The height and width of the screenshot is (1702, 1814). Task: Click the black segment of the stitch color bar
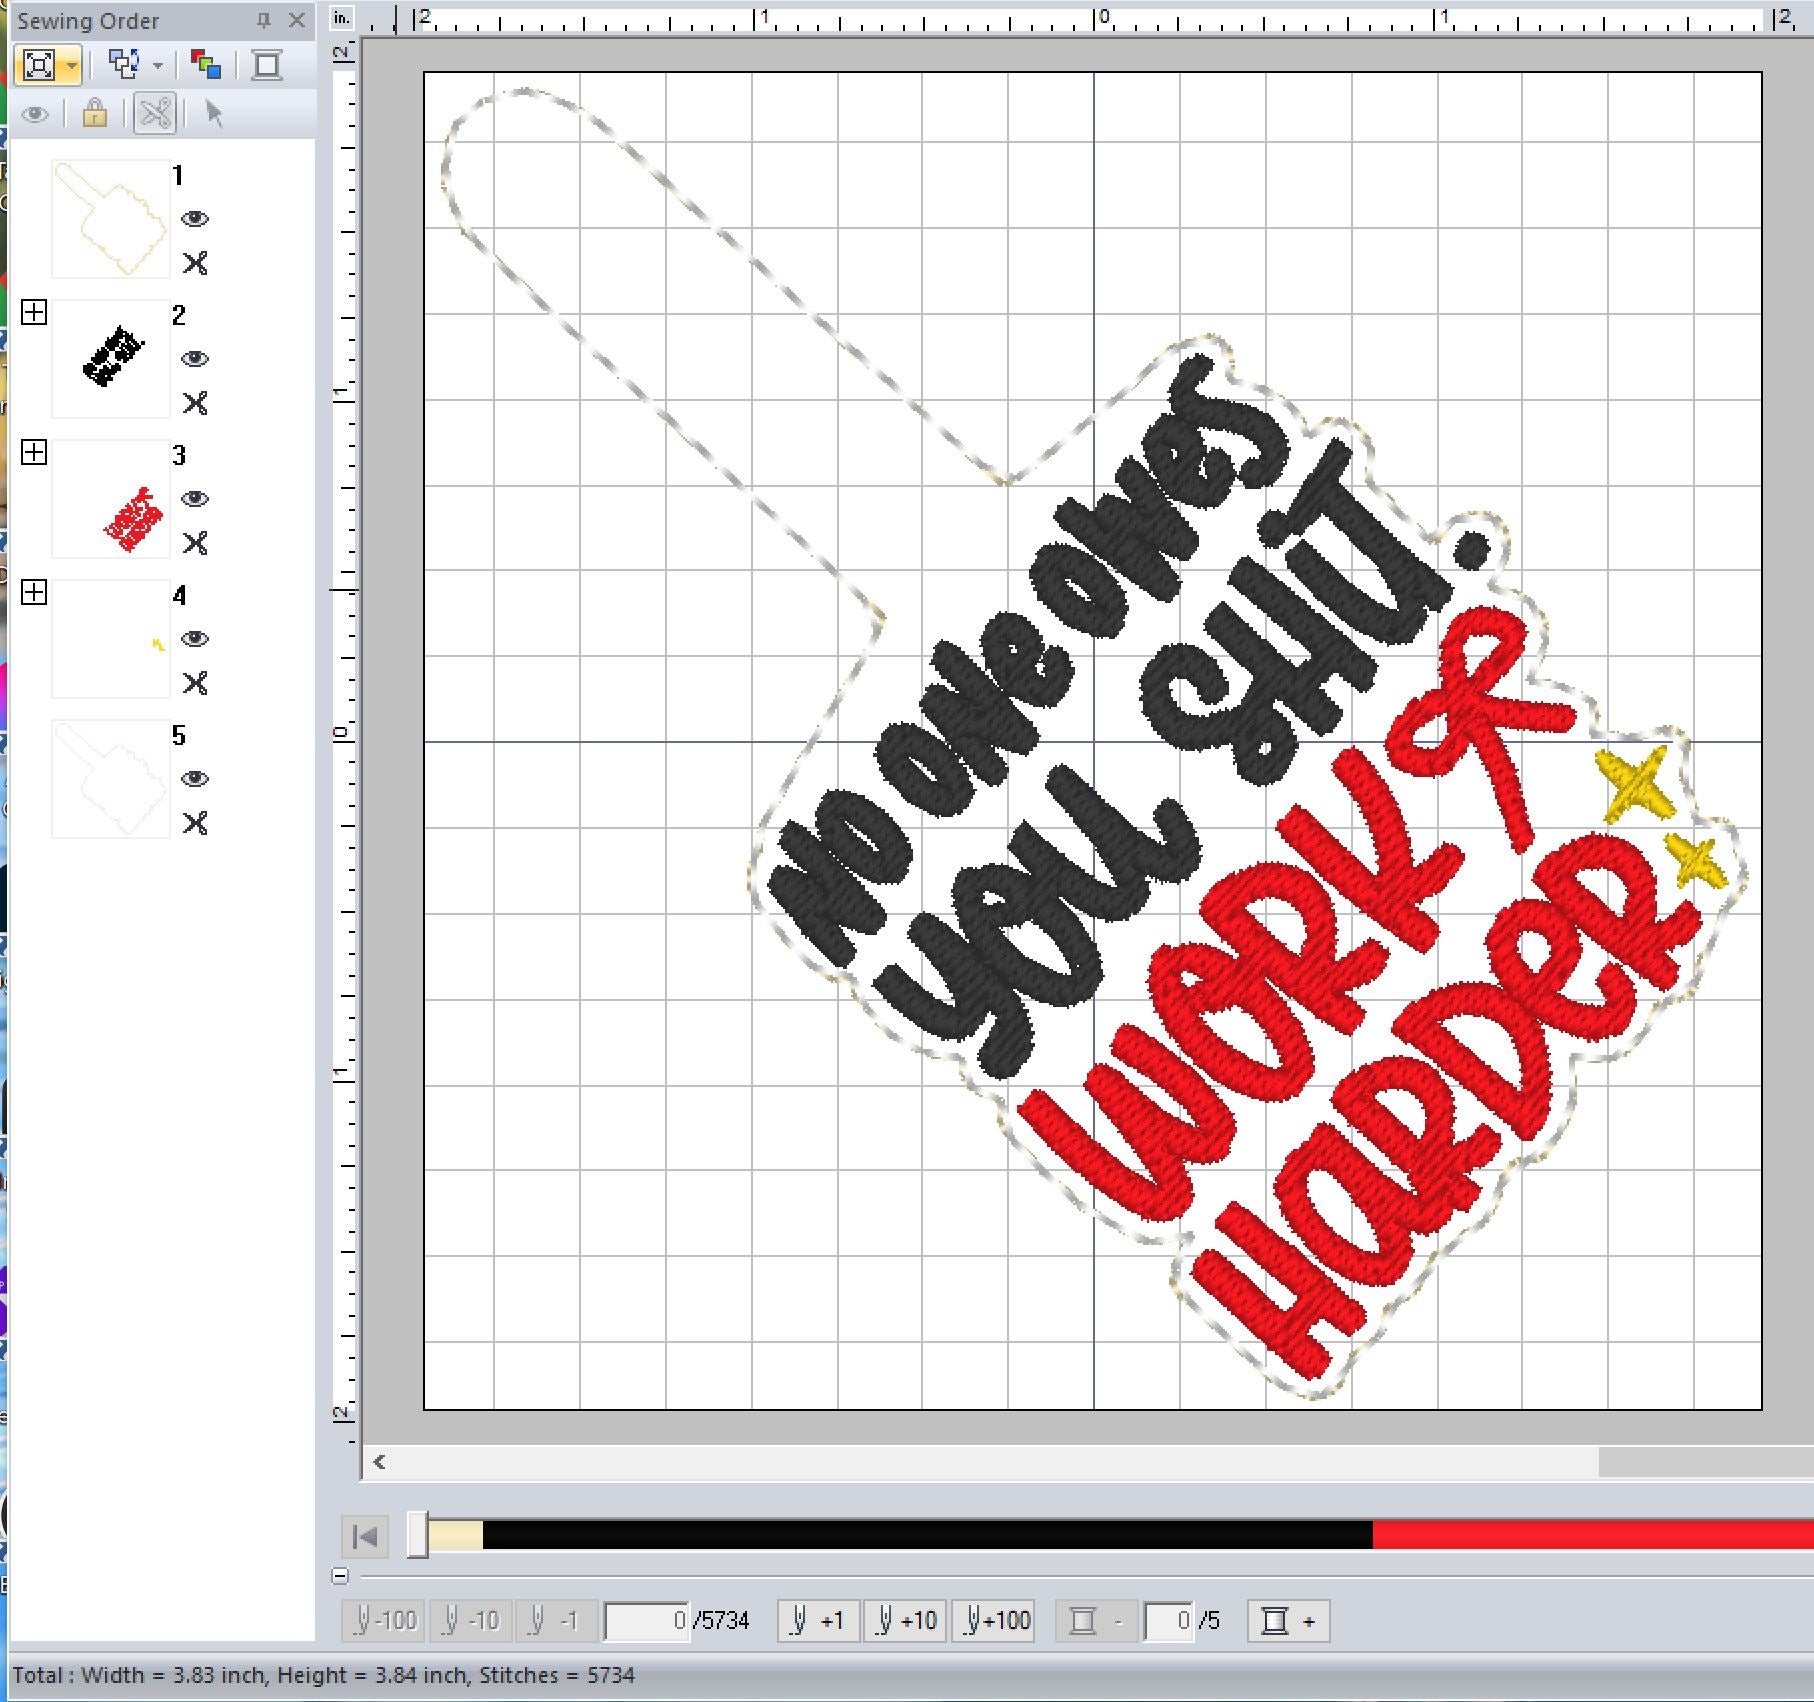click(927, 1535)
